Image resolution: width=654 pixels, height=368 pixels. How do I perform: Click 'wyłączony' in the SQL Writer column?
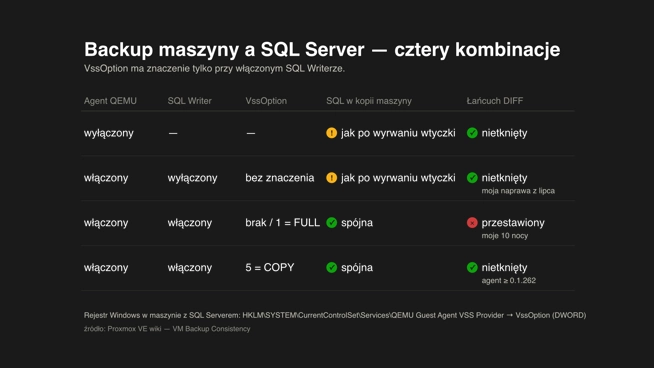192,178
